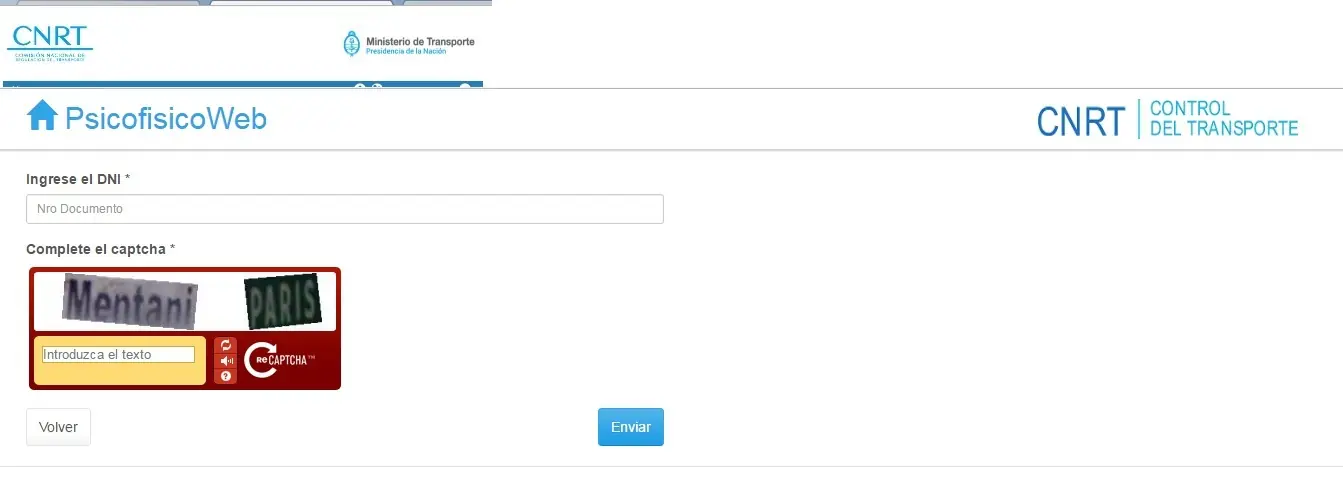The width and height of the screenshot is (1343, 480).
Task: Click the reCAPTCHA circular arrow logo
Action: coord(259,360)
